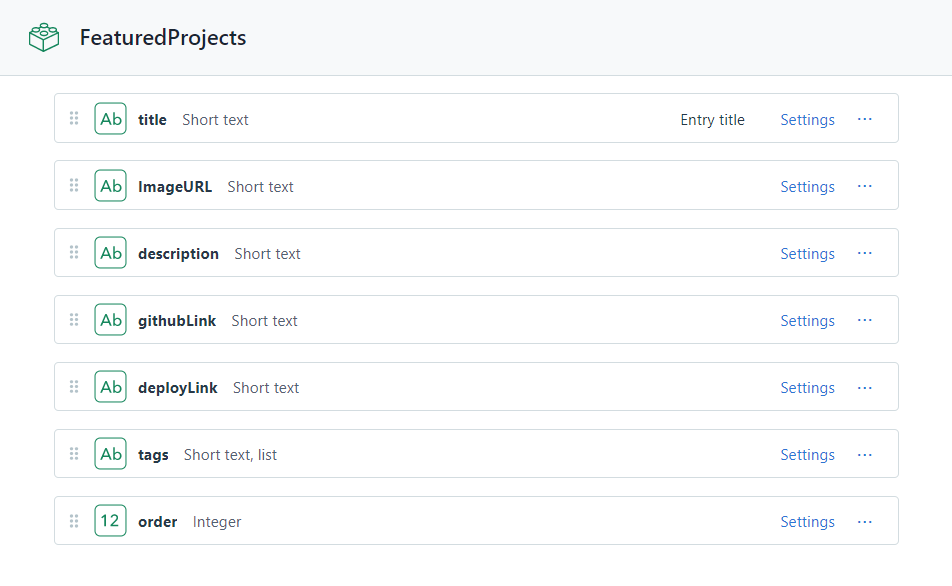Open Settings for the deployLink field
The width and height of the screenshot is (952, 586).
click(807, 388)
